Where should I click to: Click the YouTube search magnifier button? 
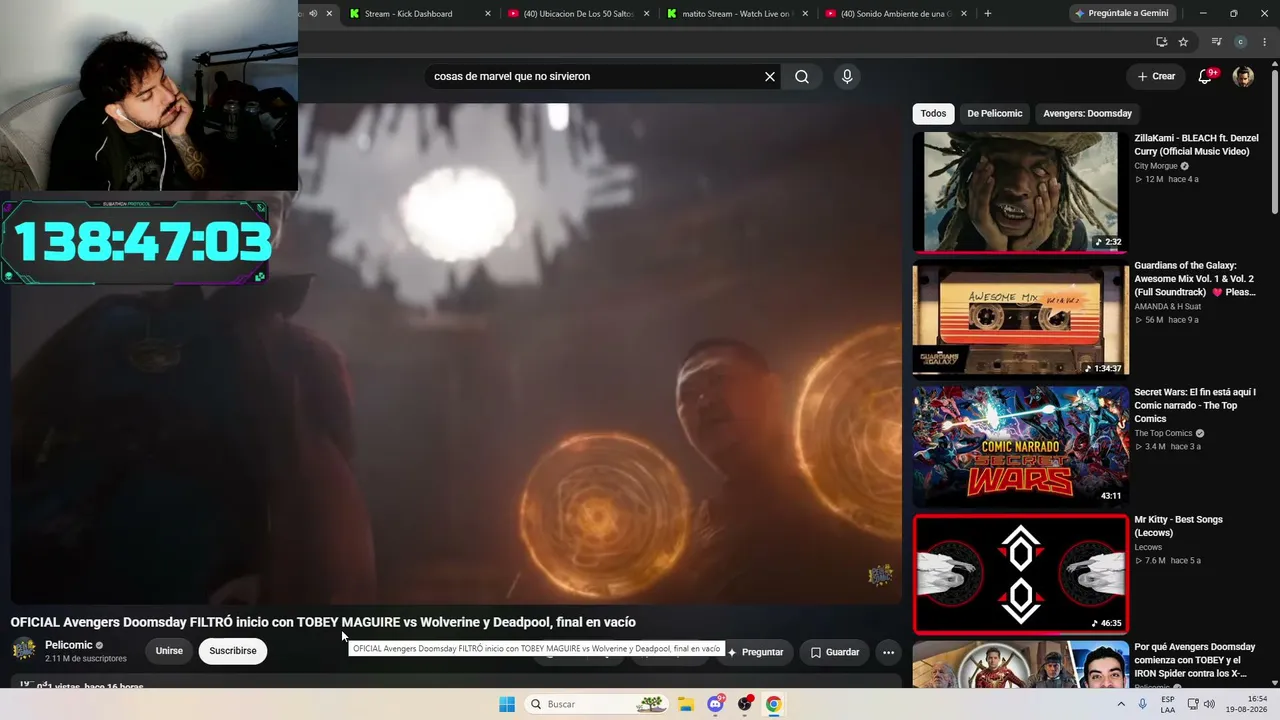point(802,77)
